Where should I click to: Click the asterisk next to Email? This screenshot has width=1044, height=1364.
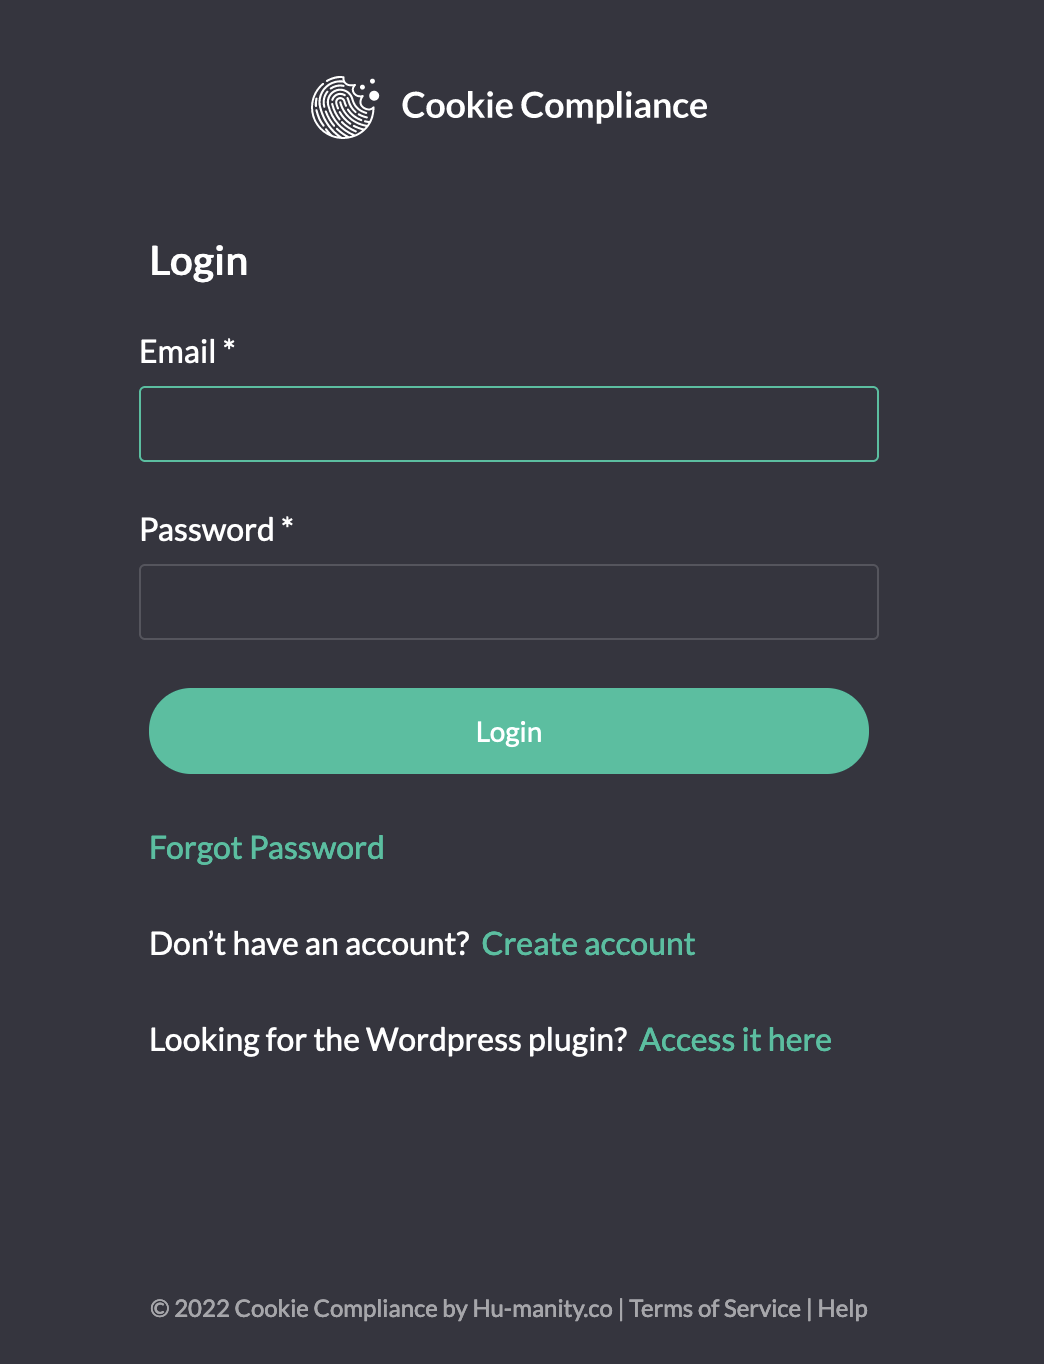point(229,346)
